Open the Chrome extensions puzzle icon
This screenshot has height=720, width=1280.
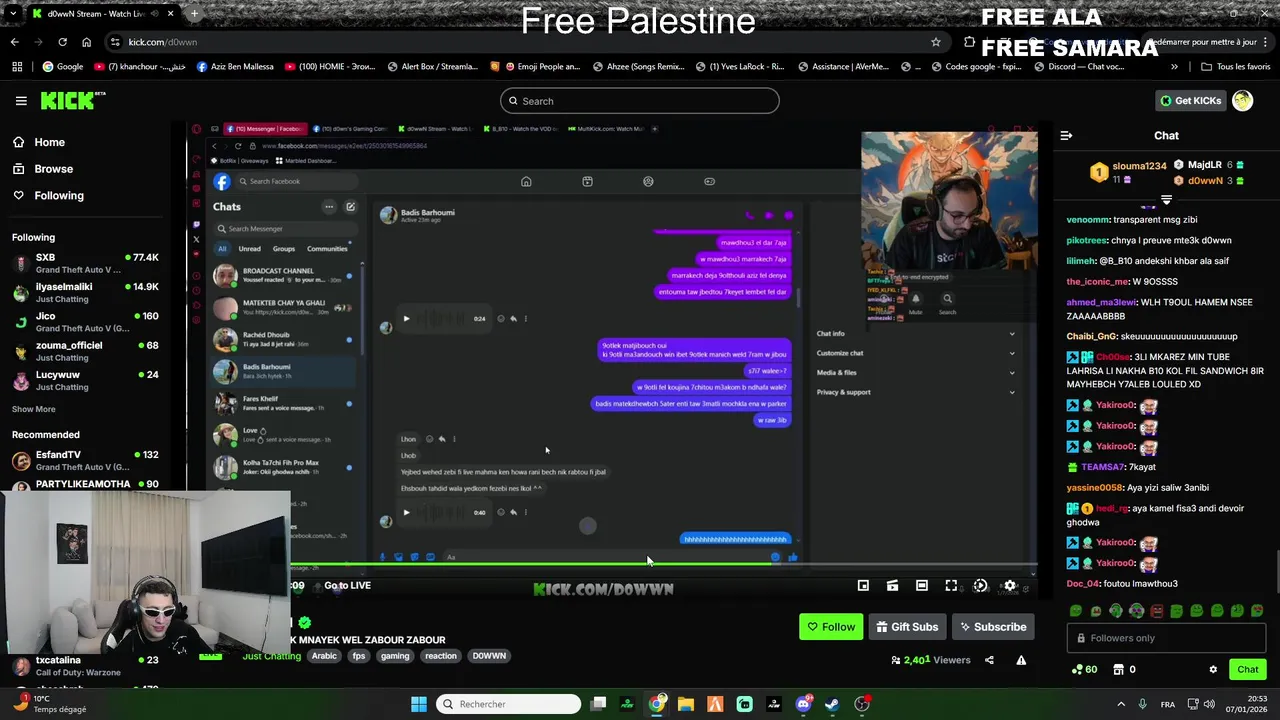click(x=969, y=42)
